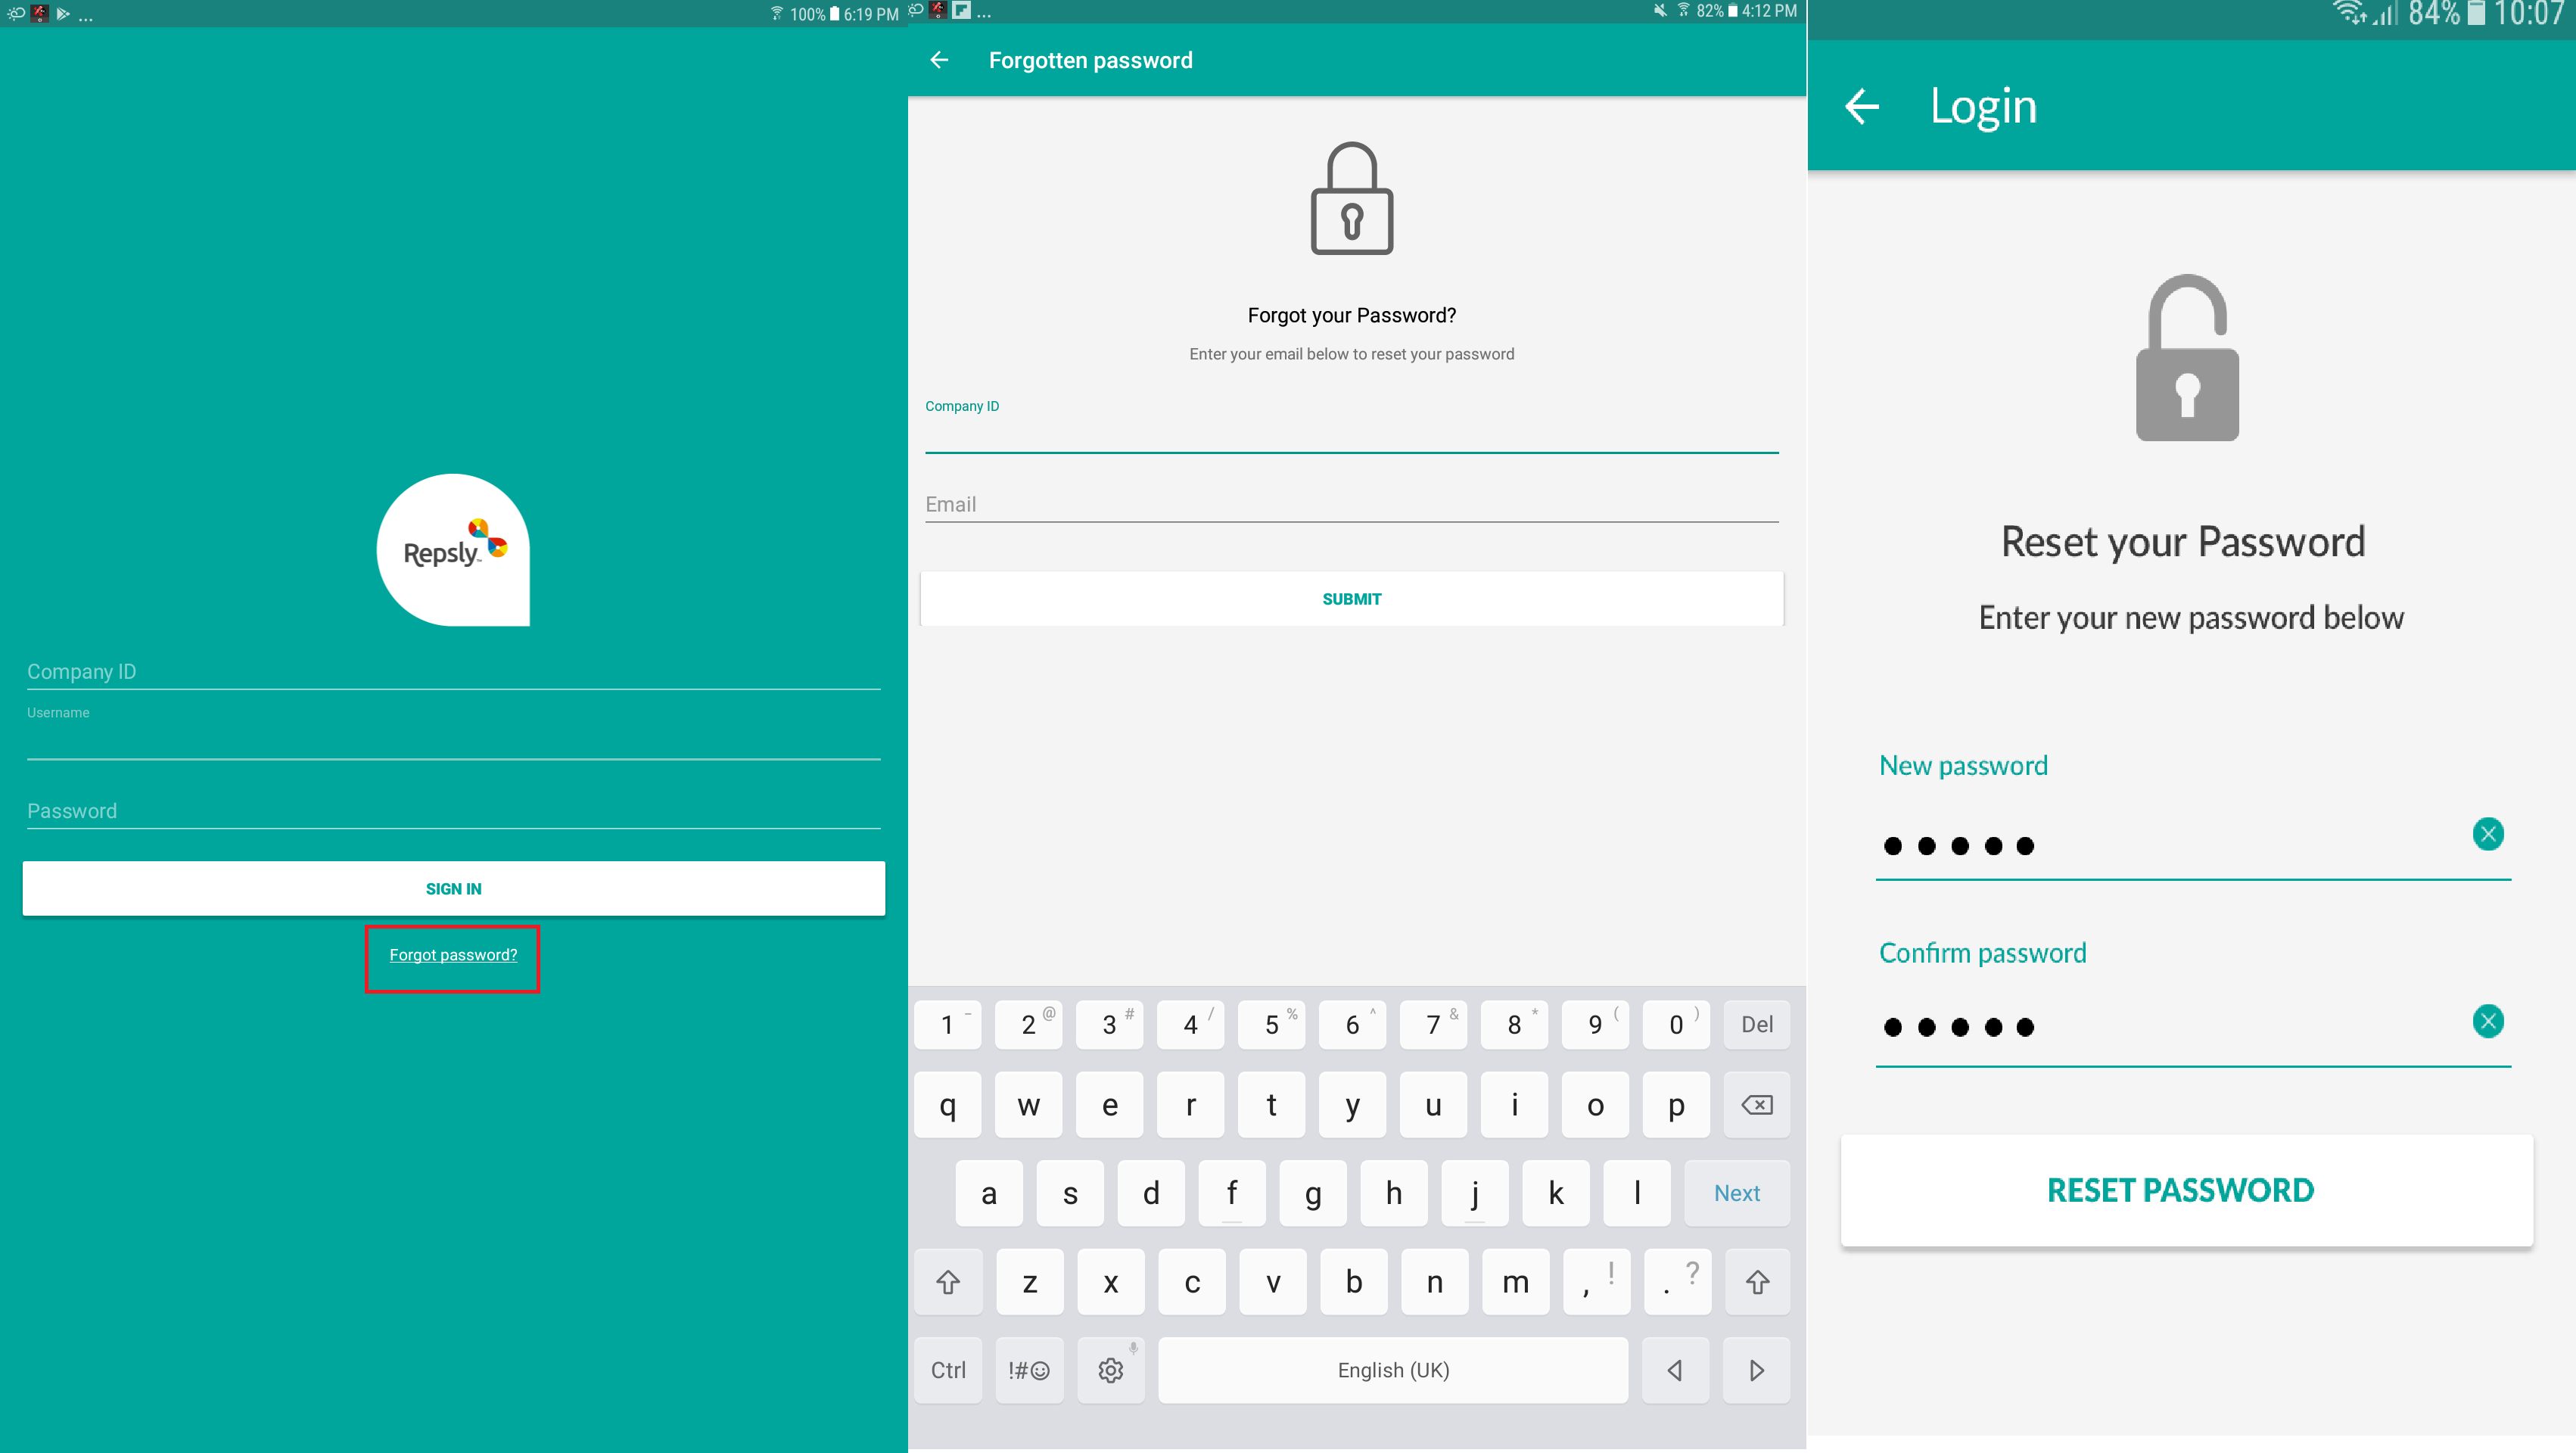The width and height of the screenshot is (2576, 1453).
Task: Tap the b key
Action: point(1354,1282)
